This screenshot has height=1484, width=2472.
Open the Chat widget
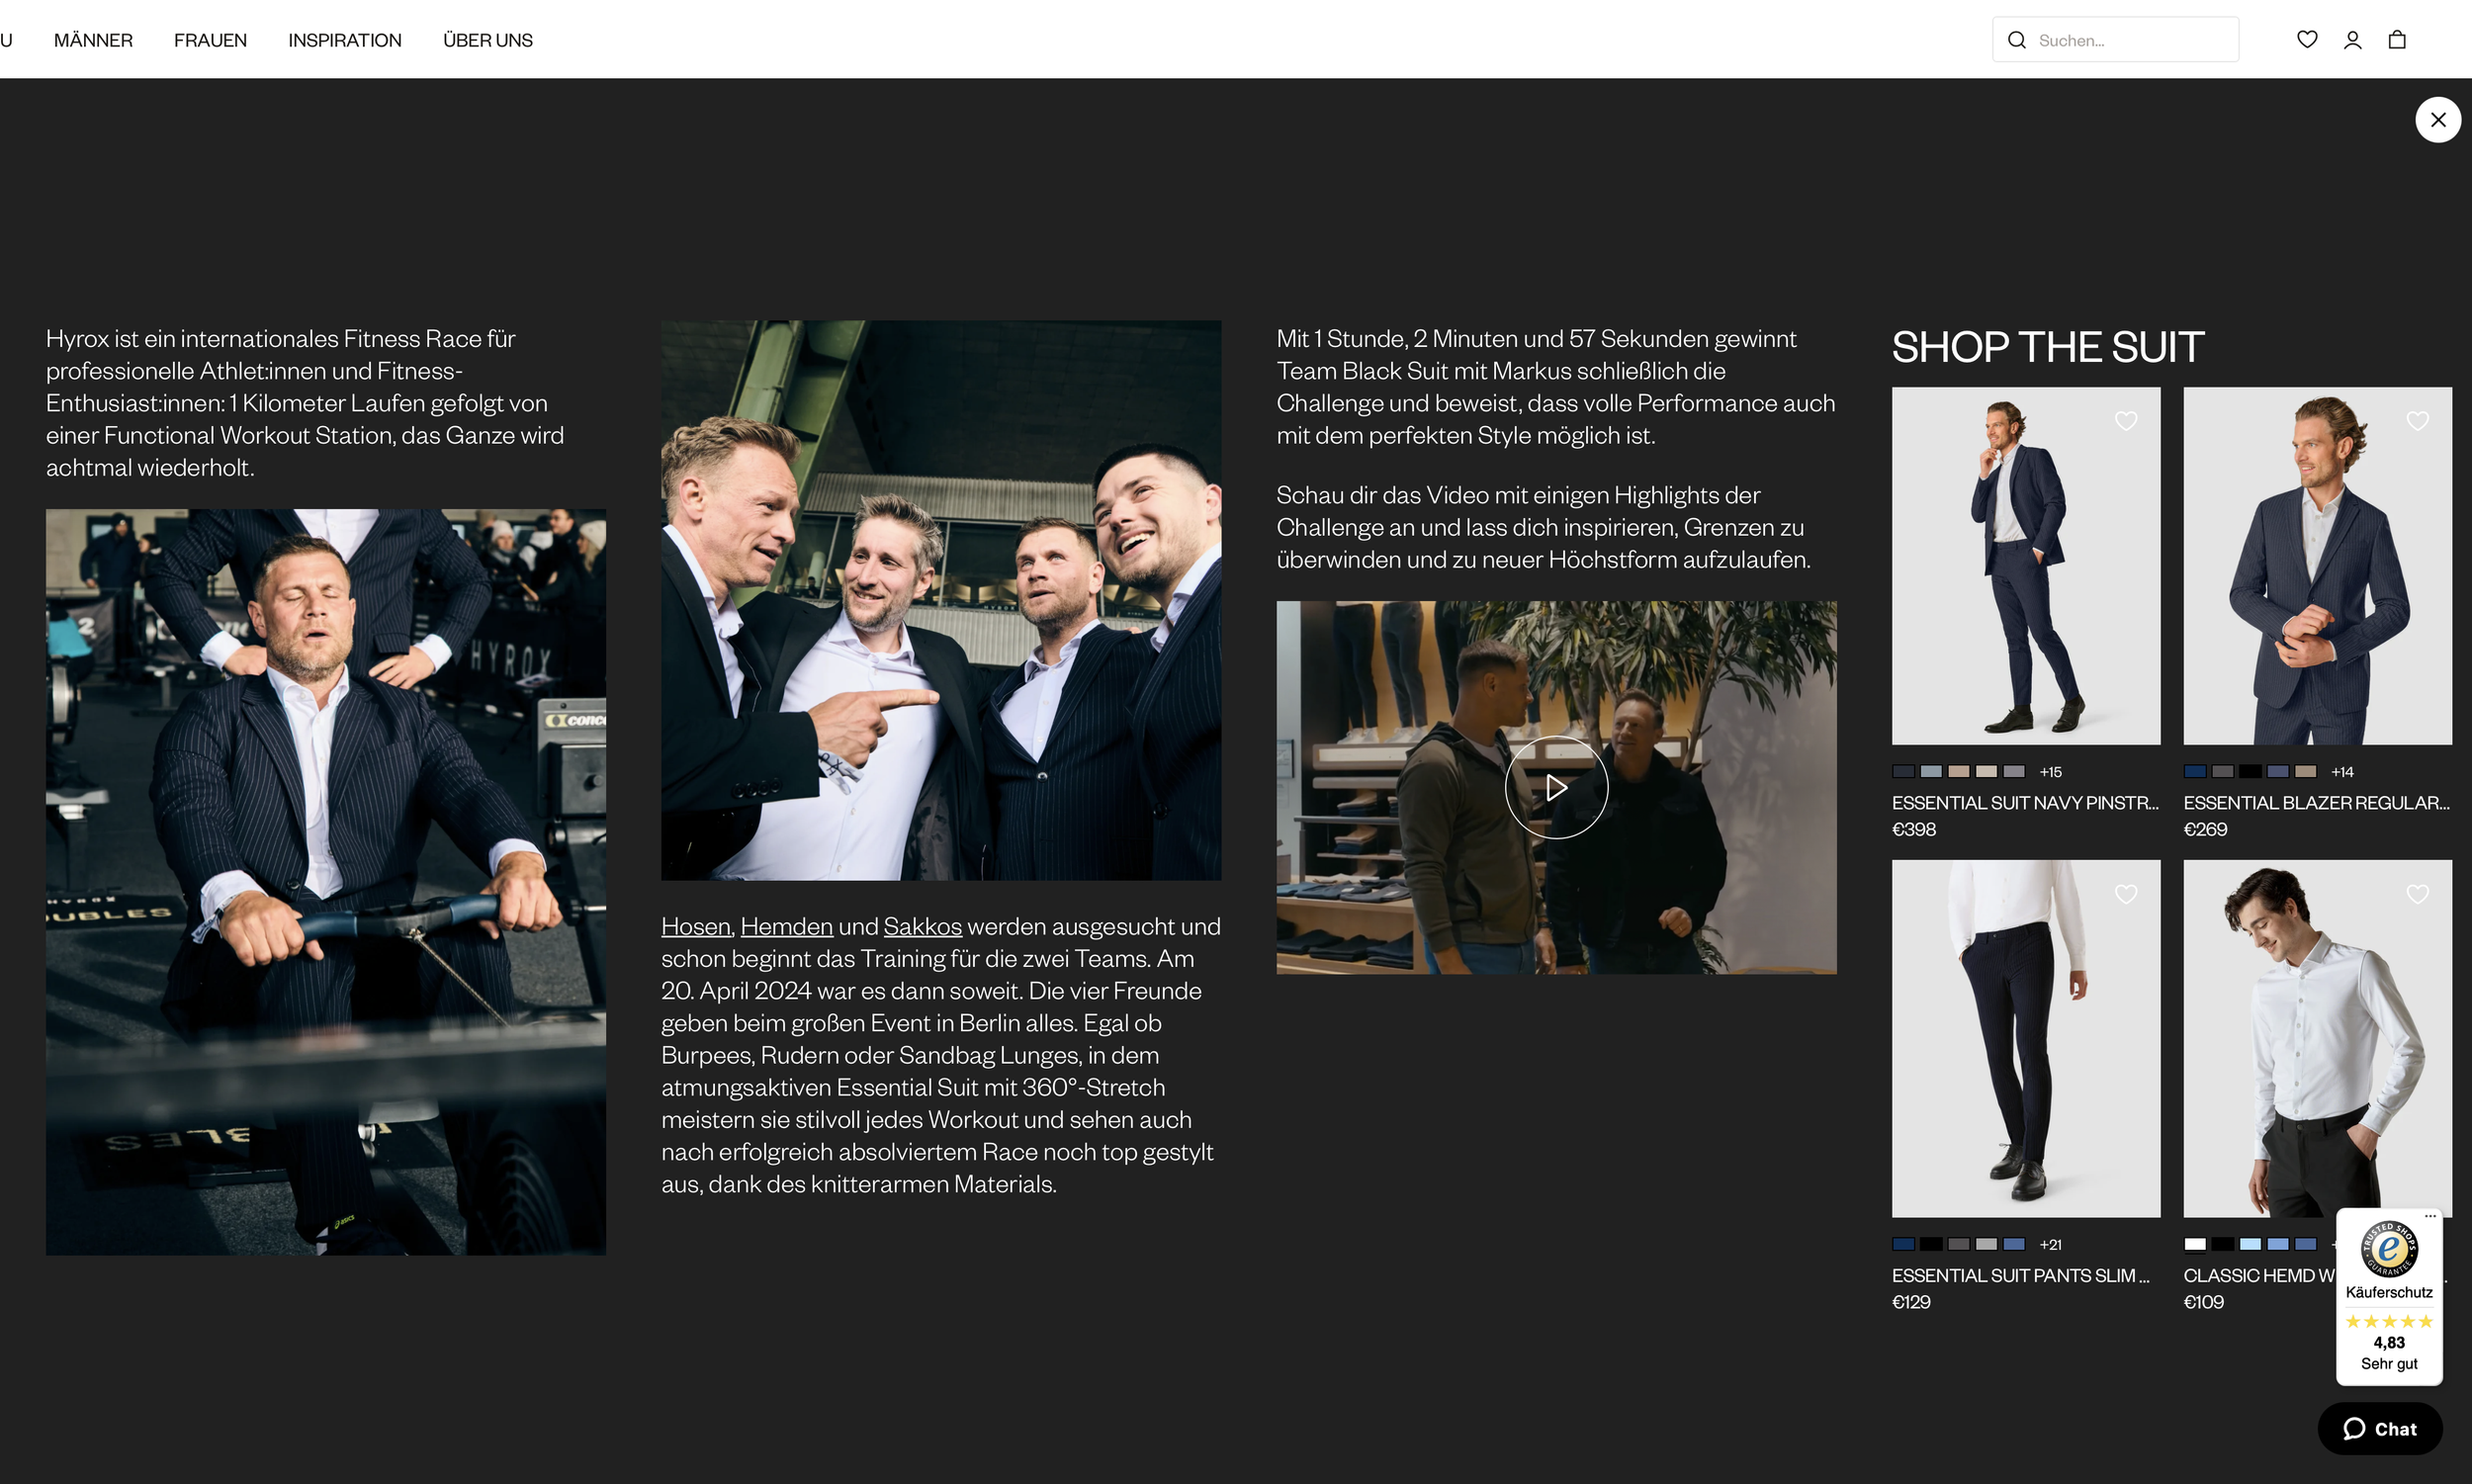coord(2379,1429)
